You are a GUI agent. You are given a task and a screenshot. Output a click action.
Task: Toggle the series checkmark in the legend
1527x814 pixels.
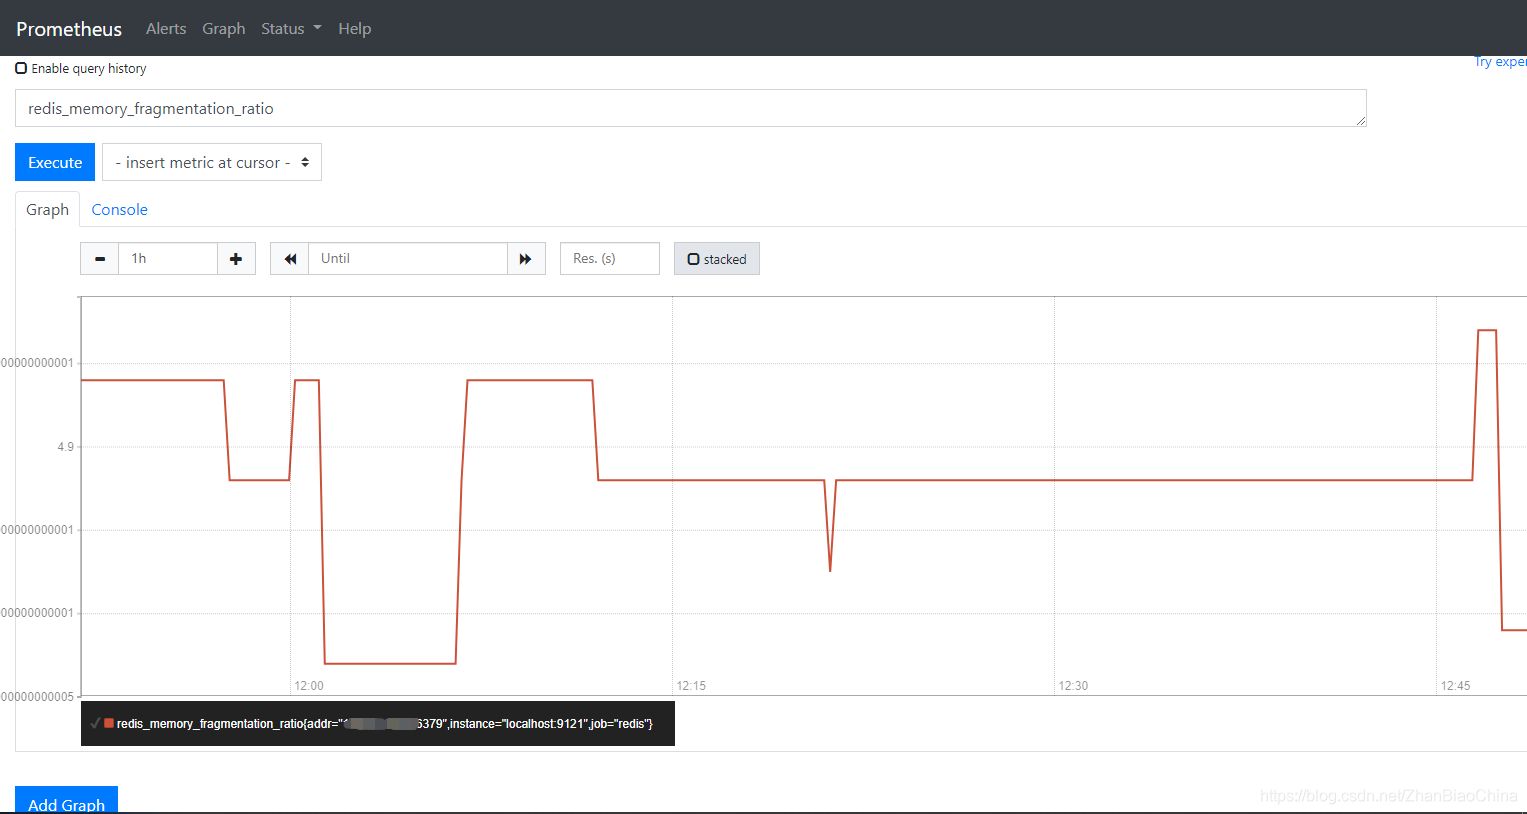[95, 723]
